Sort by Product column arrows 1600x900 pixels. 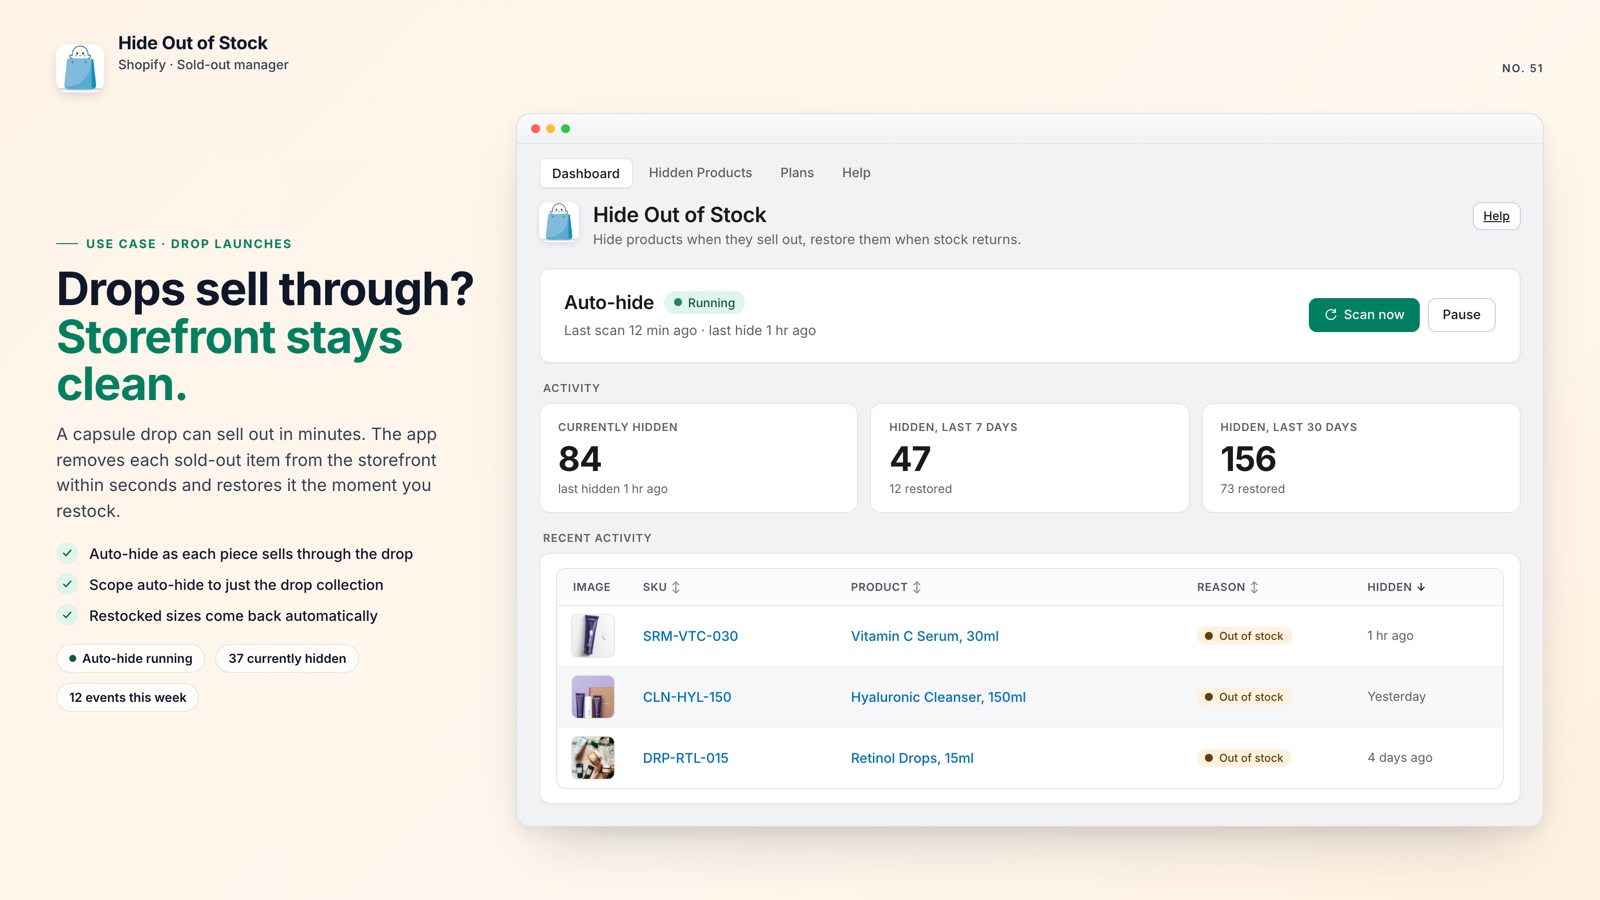917,587
